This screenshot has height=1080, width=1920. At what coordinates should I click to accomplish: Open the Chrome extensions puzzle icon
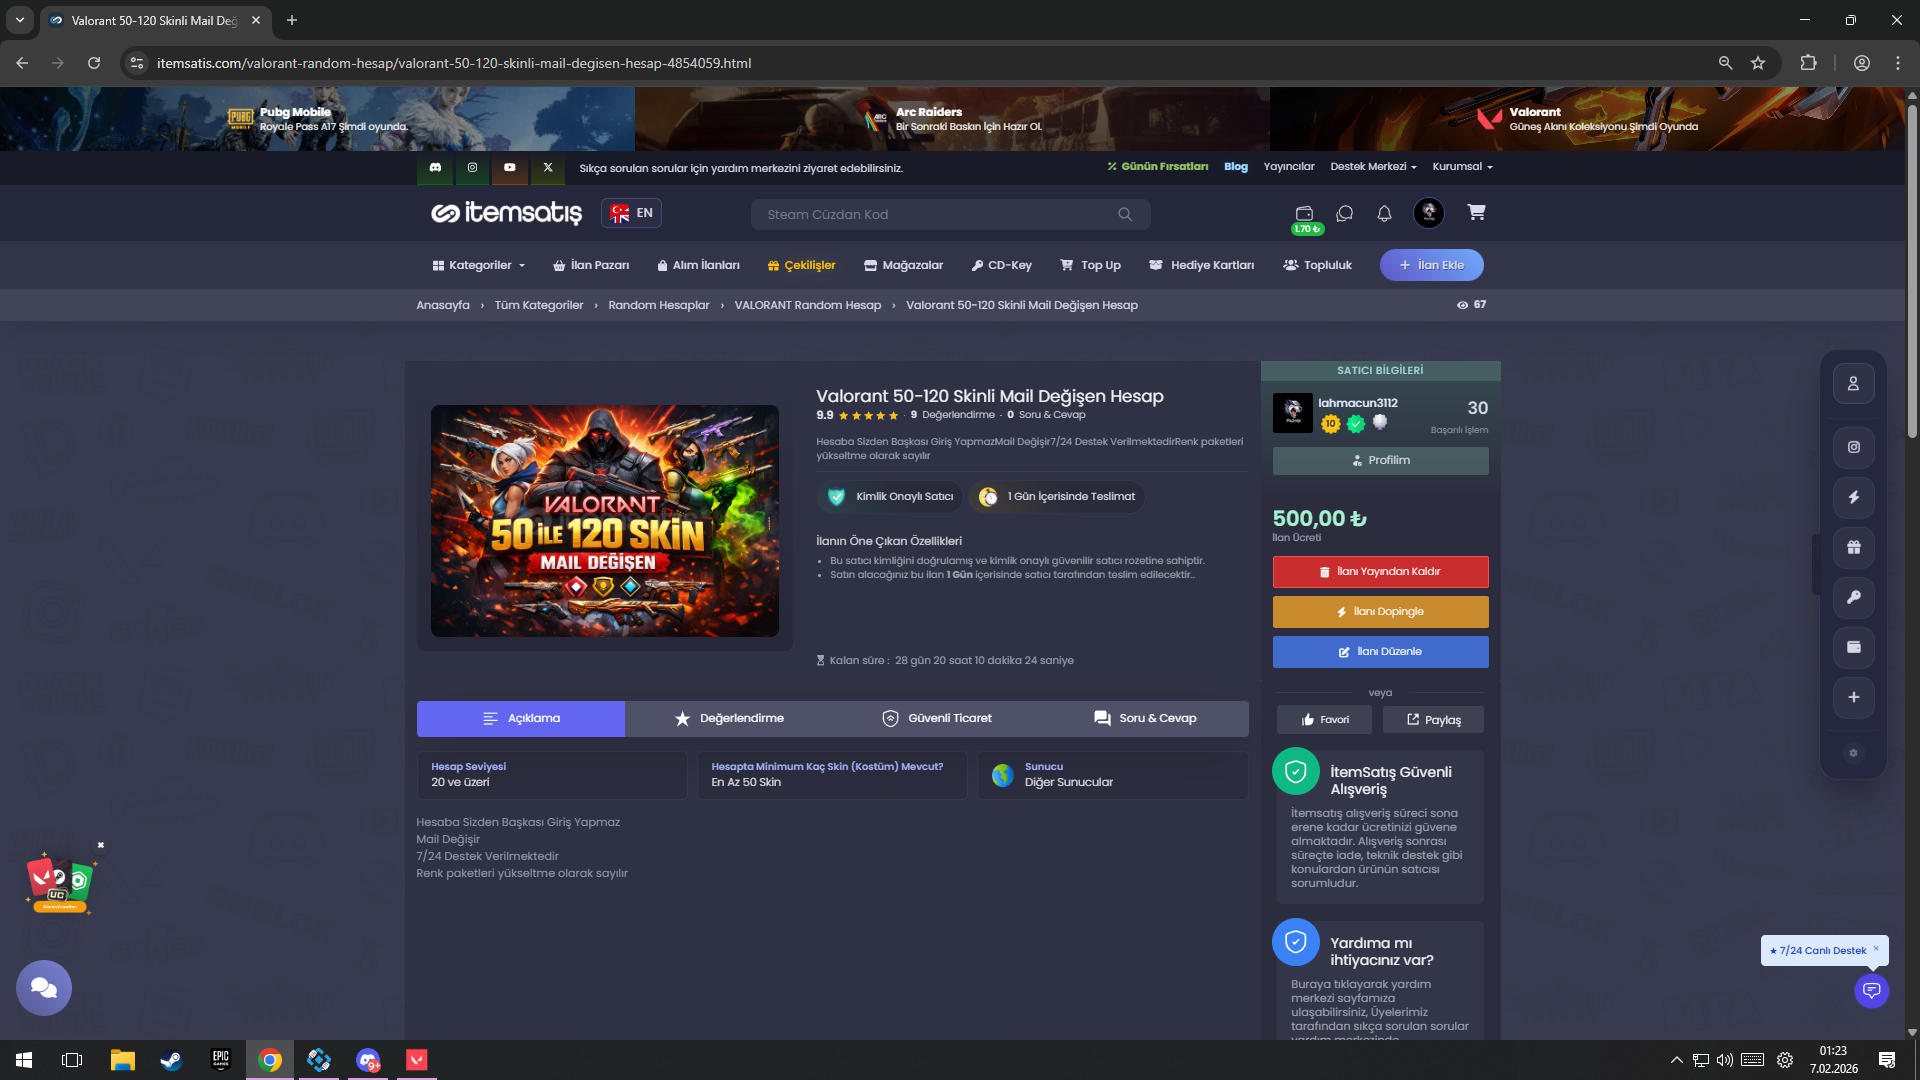(1808, 63)
